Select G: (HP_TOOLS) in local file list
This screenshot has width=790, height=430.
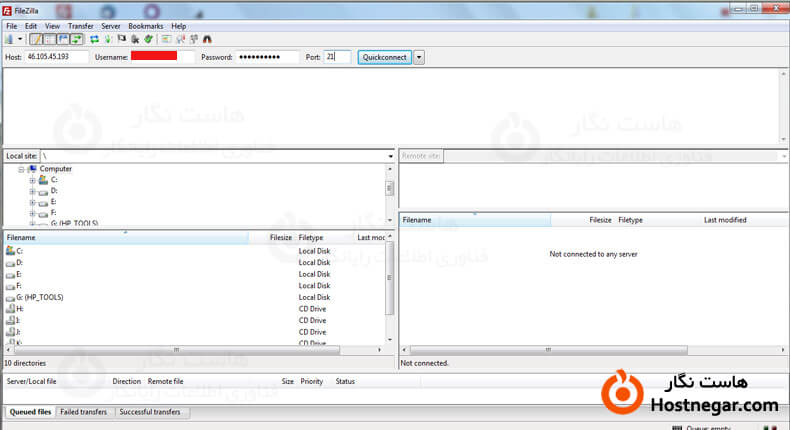[195, 297]
